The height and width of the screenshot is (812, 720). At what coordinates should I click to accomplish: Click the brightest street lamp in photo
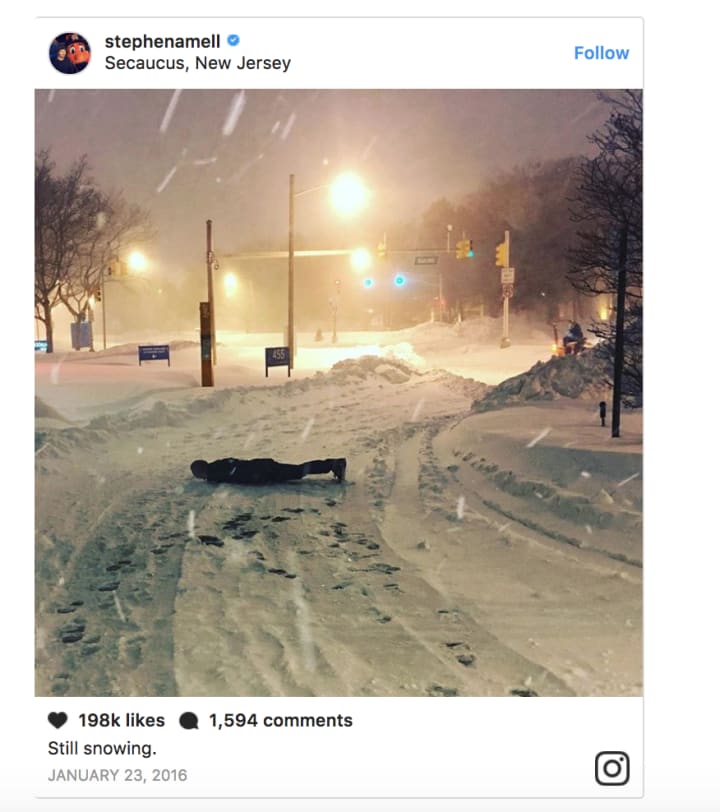point(348,195)
